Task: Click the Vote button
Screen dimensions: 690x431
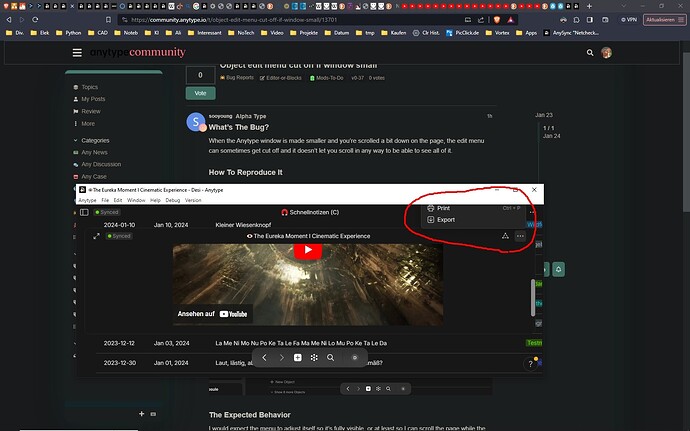Action: click(x=200, y=93)
